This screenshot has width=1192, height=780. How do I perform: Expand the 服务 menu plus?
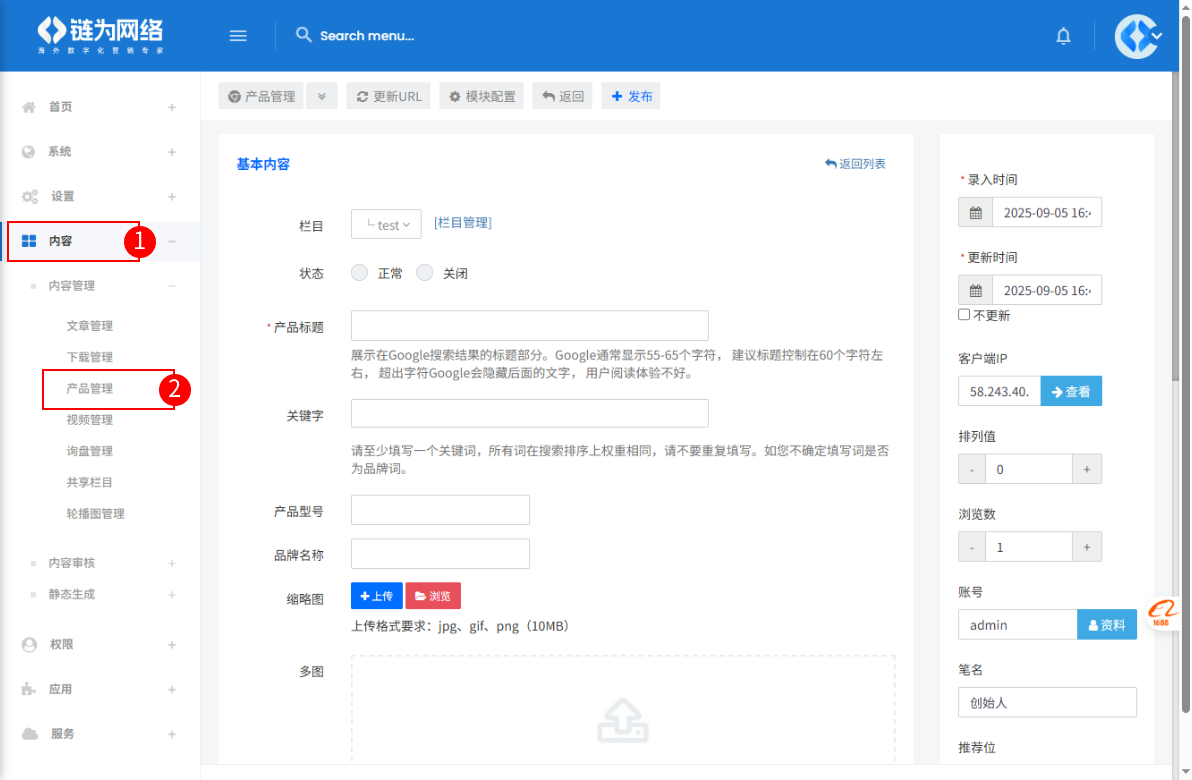pos(172,734)
